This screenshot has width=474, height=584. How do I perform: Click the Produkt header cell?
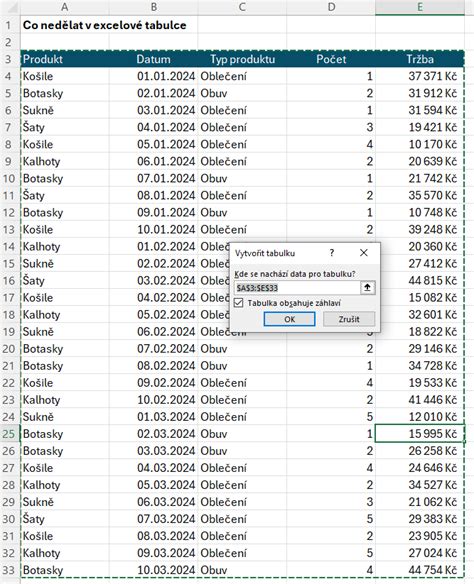click(65, 59)
